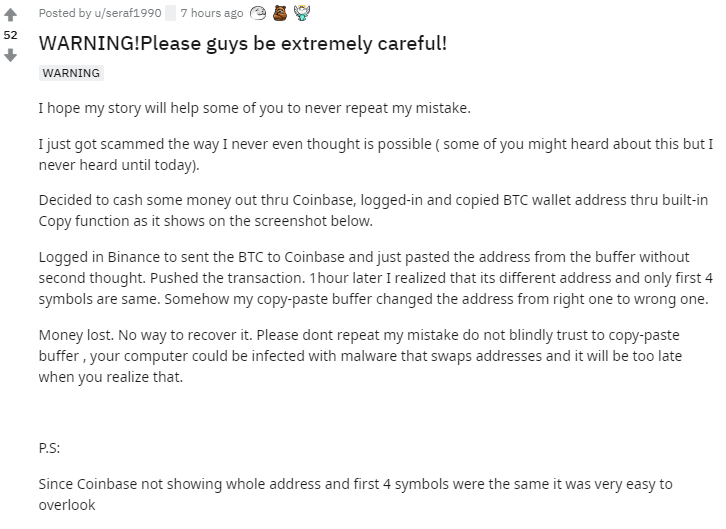Click the word 'Posted by' in the header

[65, 13]
